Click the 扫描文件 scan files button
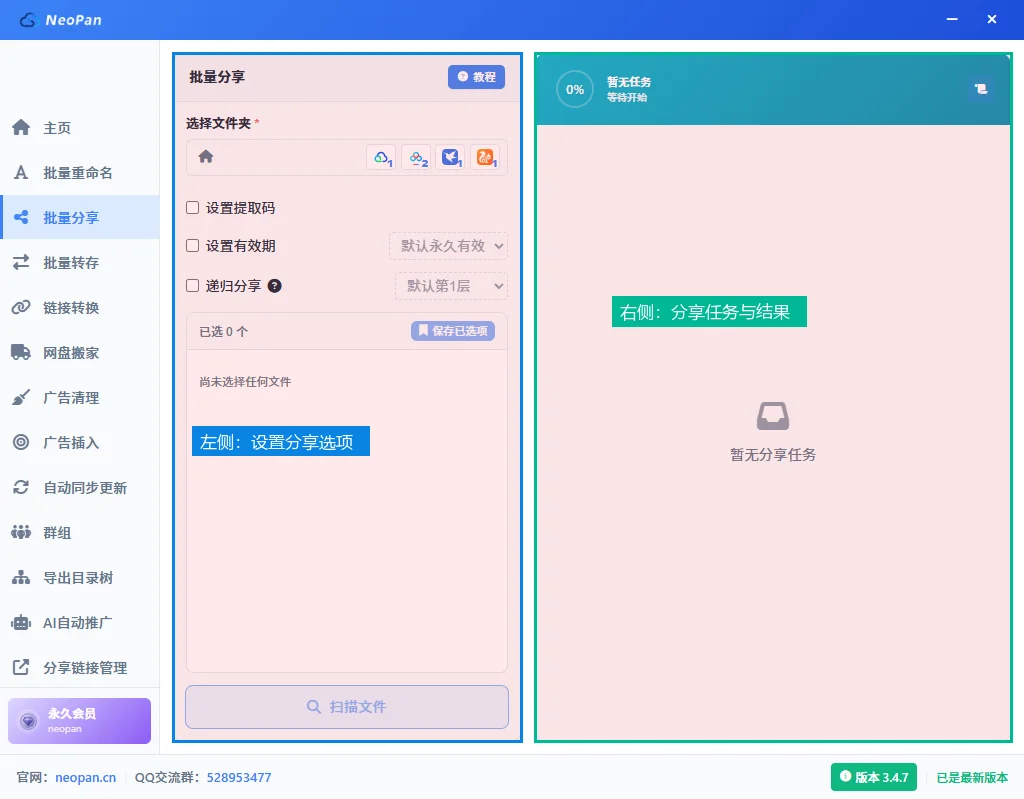The height and width of the screenshot is (799, 1024). point(347,707)
